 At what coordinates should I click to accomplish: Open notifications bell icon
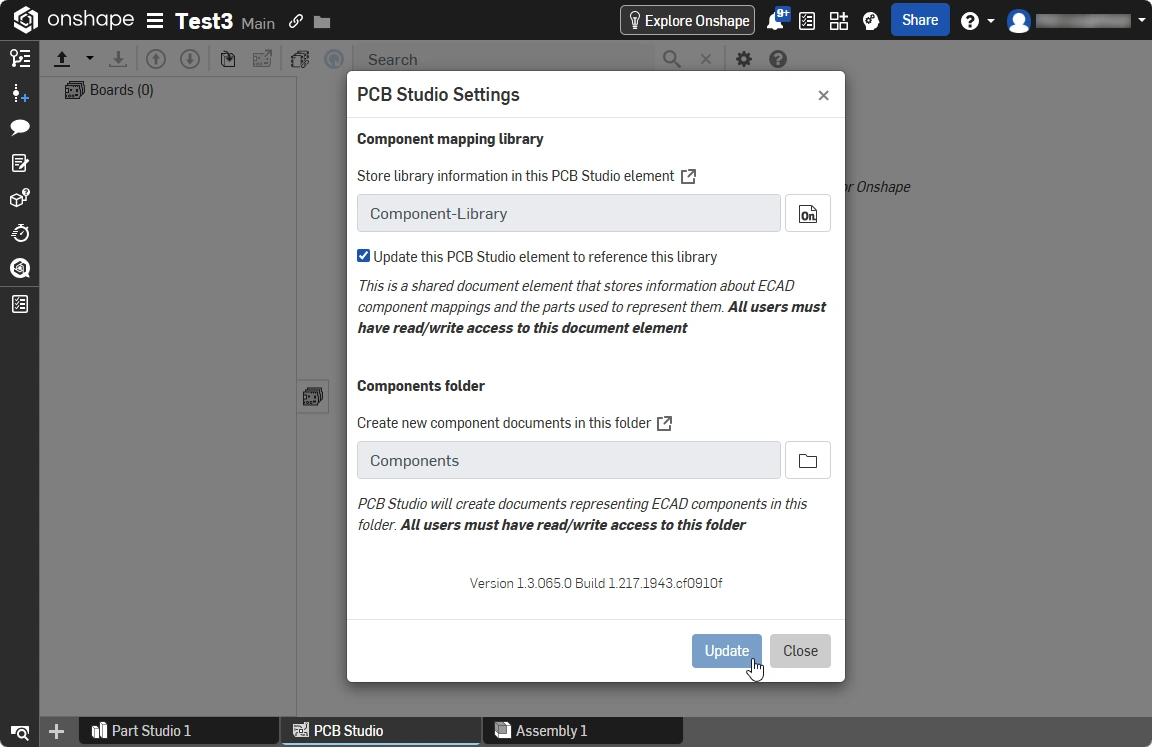[x=776, y=21]
